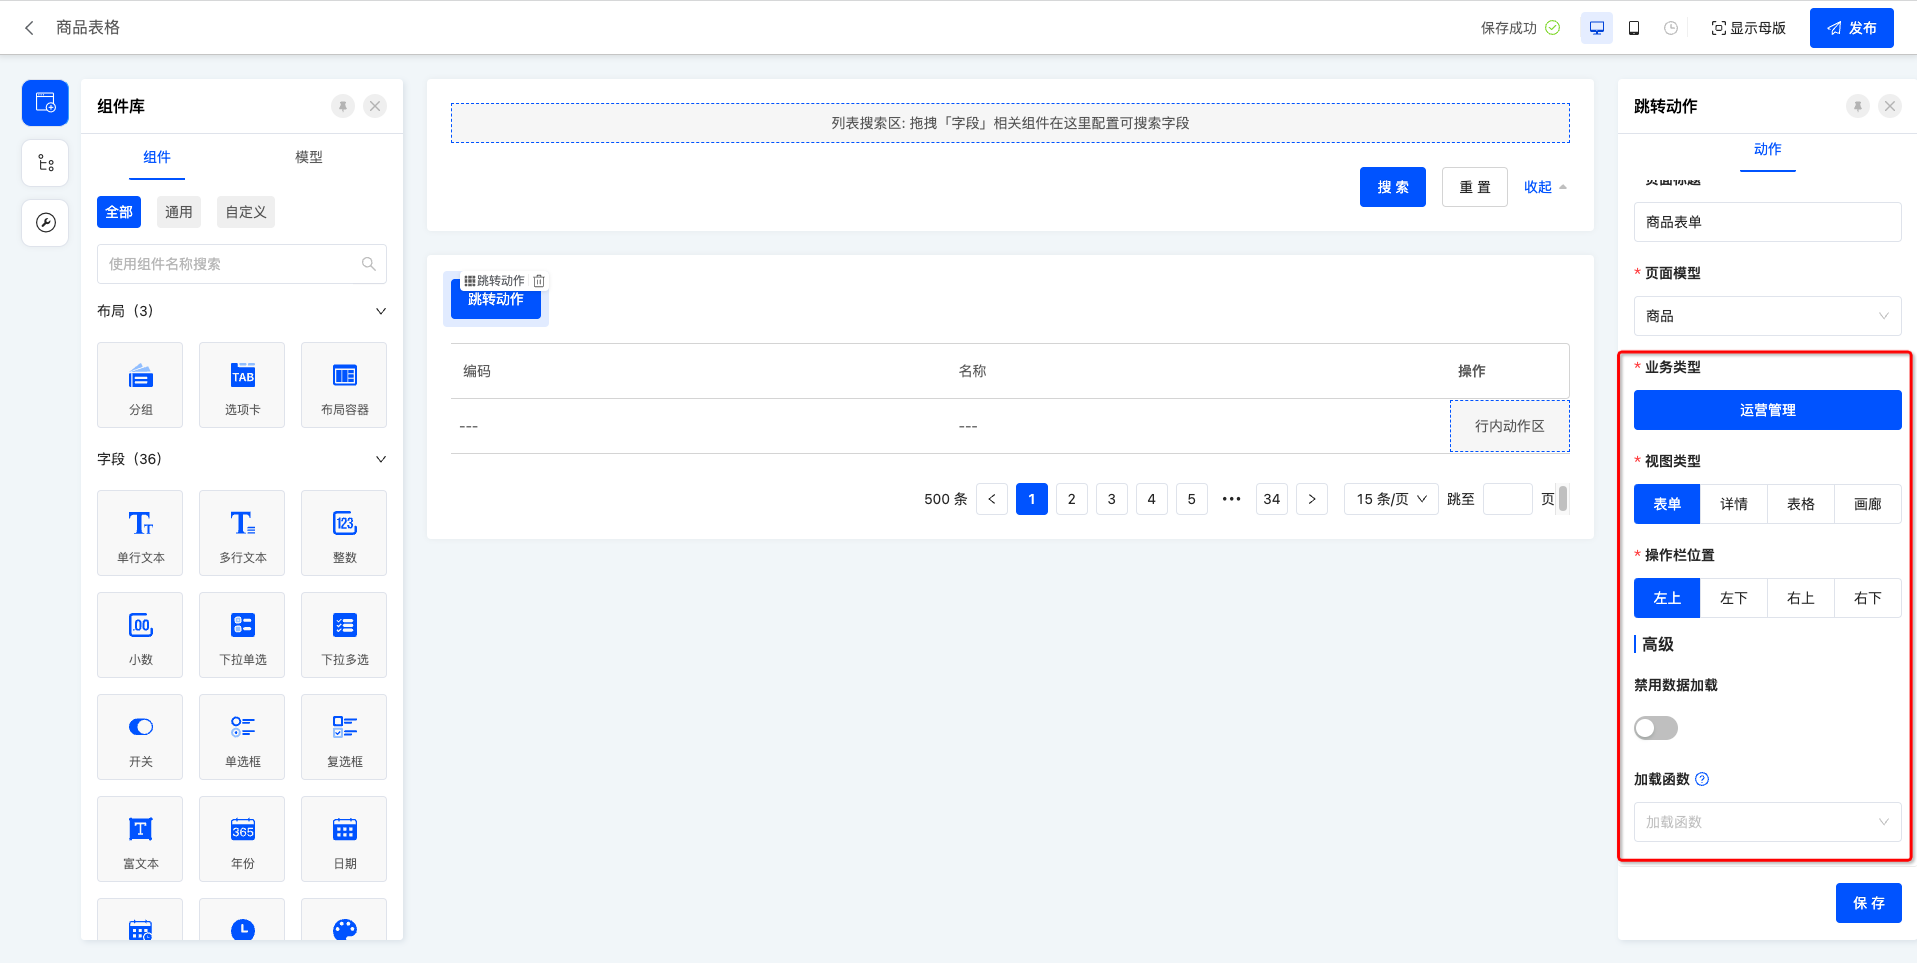Screen dimensions: 1917x963
Task: Filter components by 自定义
Action: (x=245, y=212)
